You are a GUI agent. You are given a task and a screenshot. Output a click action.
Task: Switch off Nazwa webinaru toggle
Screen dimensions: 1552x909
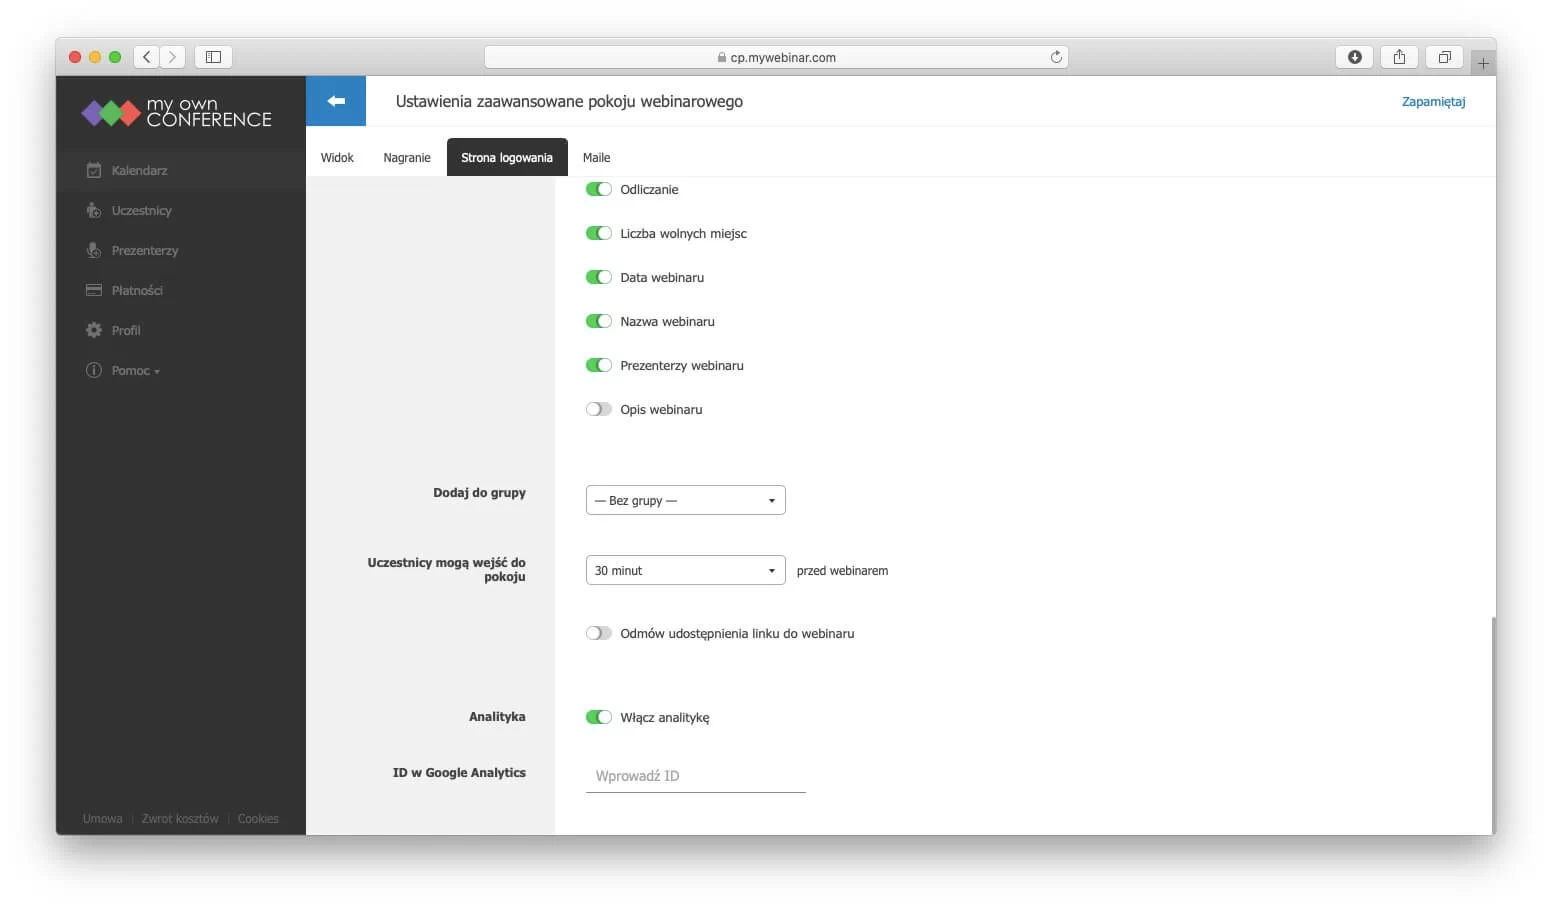pos(599,321)
